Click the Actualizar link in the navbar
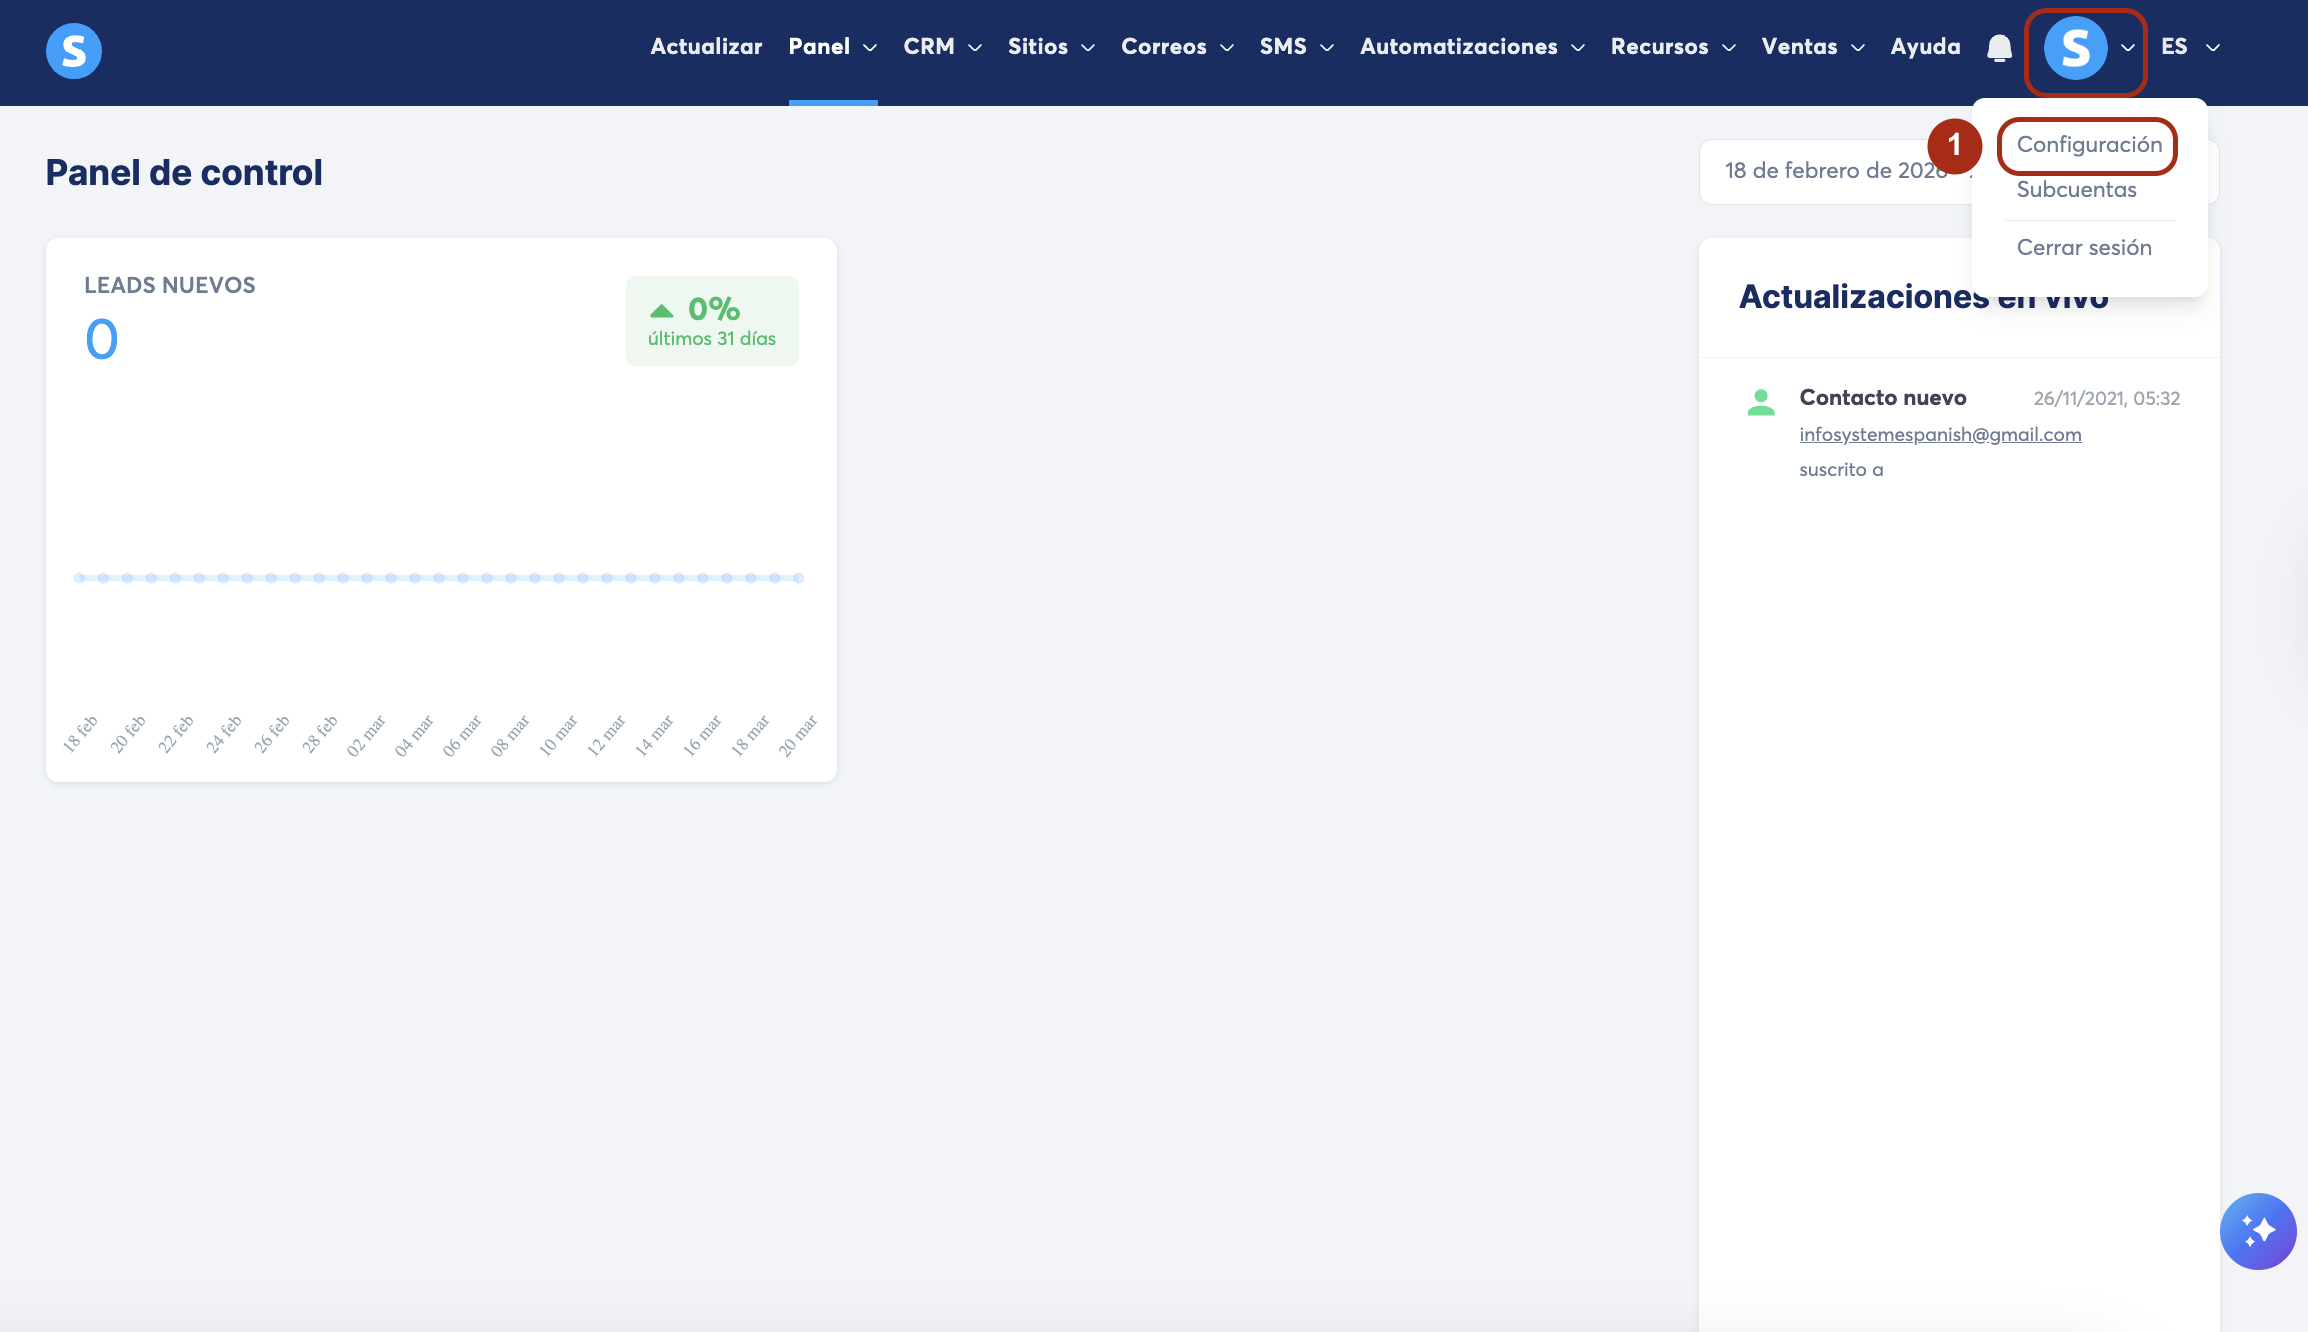Viewport: 2308px width, 1332px height. click(706, 47)
